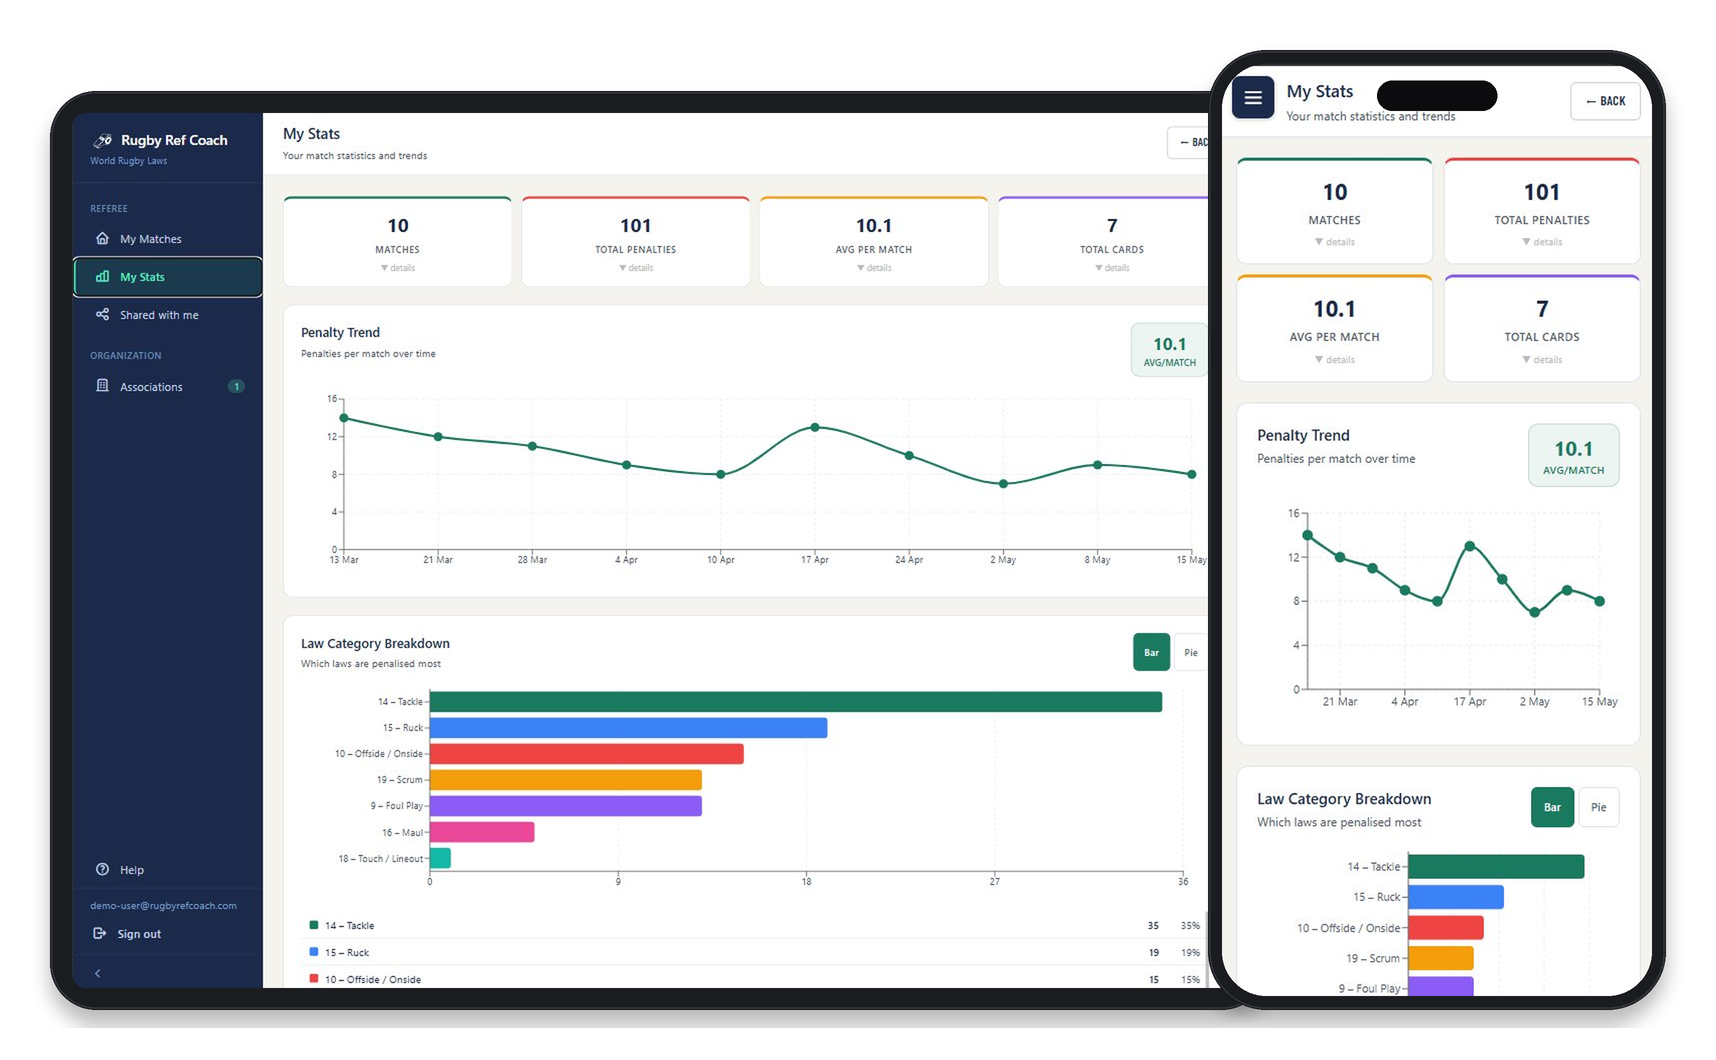The height and width of the screenshot is (1060, 1716).
Task: Click teal 18 – Touch / Lineout bar
Action: pos(440,858)
